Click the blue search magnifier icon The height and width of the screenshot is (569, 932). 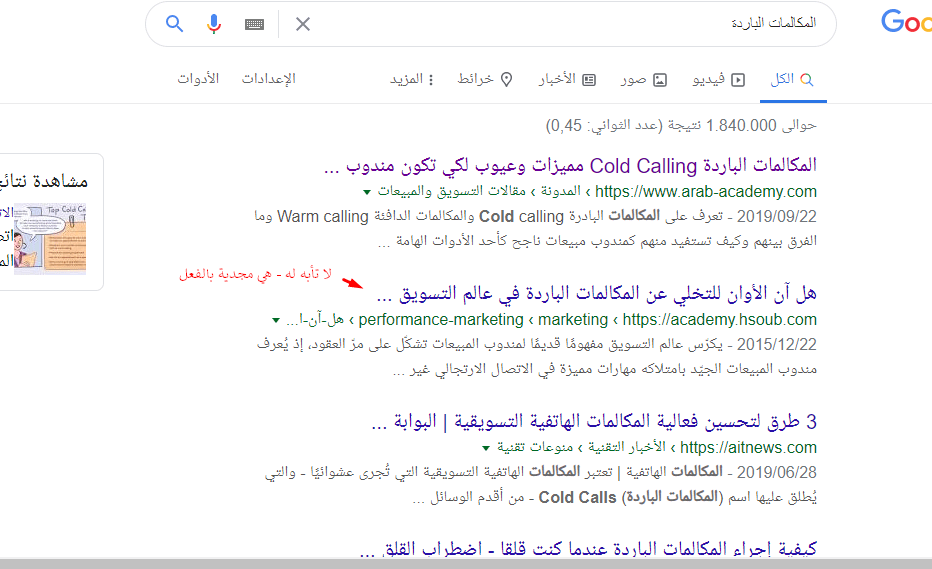[x=174, y=24]
